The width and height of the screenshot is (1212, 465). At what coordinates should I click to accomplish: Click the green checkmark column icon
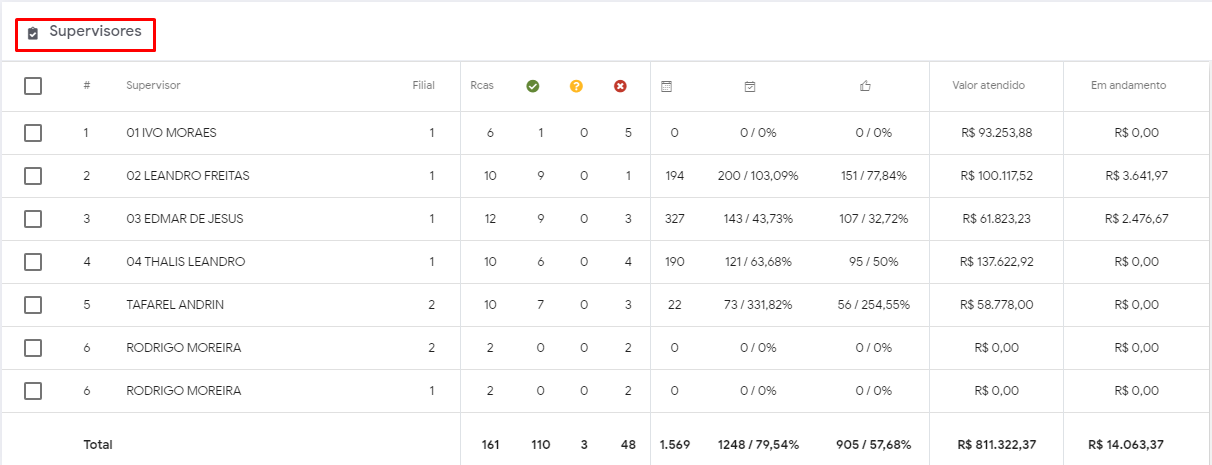point(533,86)
